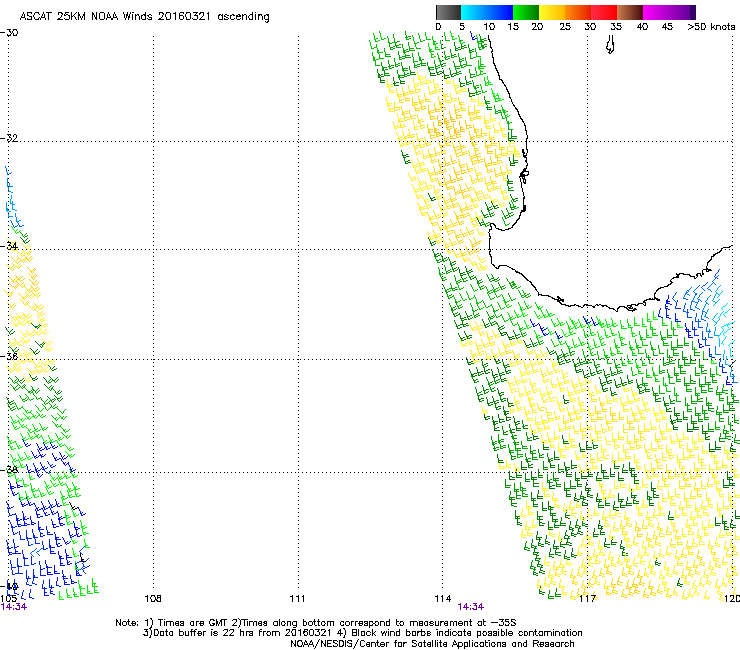Viewport: 740px width, 650px height.
Task: Click the '111' longitude axis label
Action: [297, 599]
